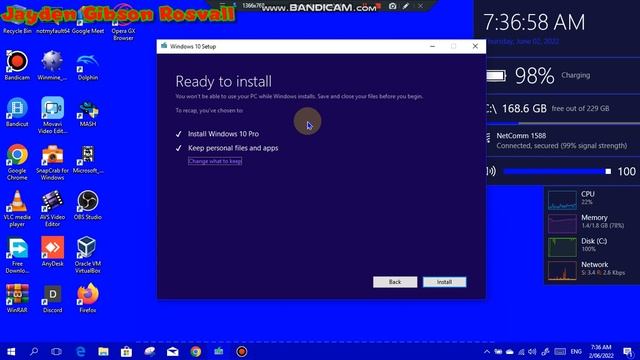Click the Bandicam screenshot camera icon
Screen dimensions: 640x360
pos(392,6)
